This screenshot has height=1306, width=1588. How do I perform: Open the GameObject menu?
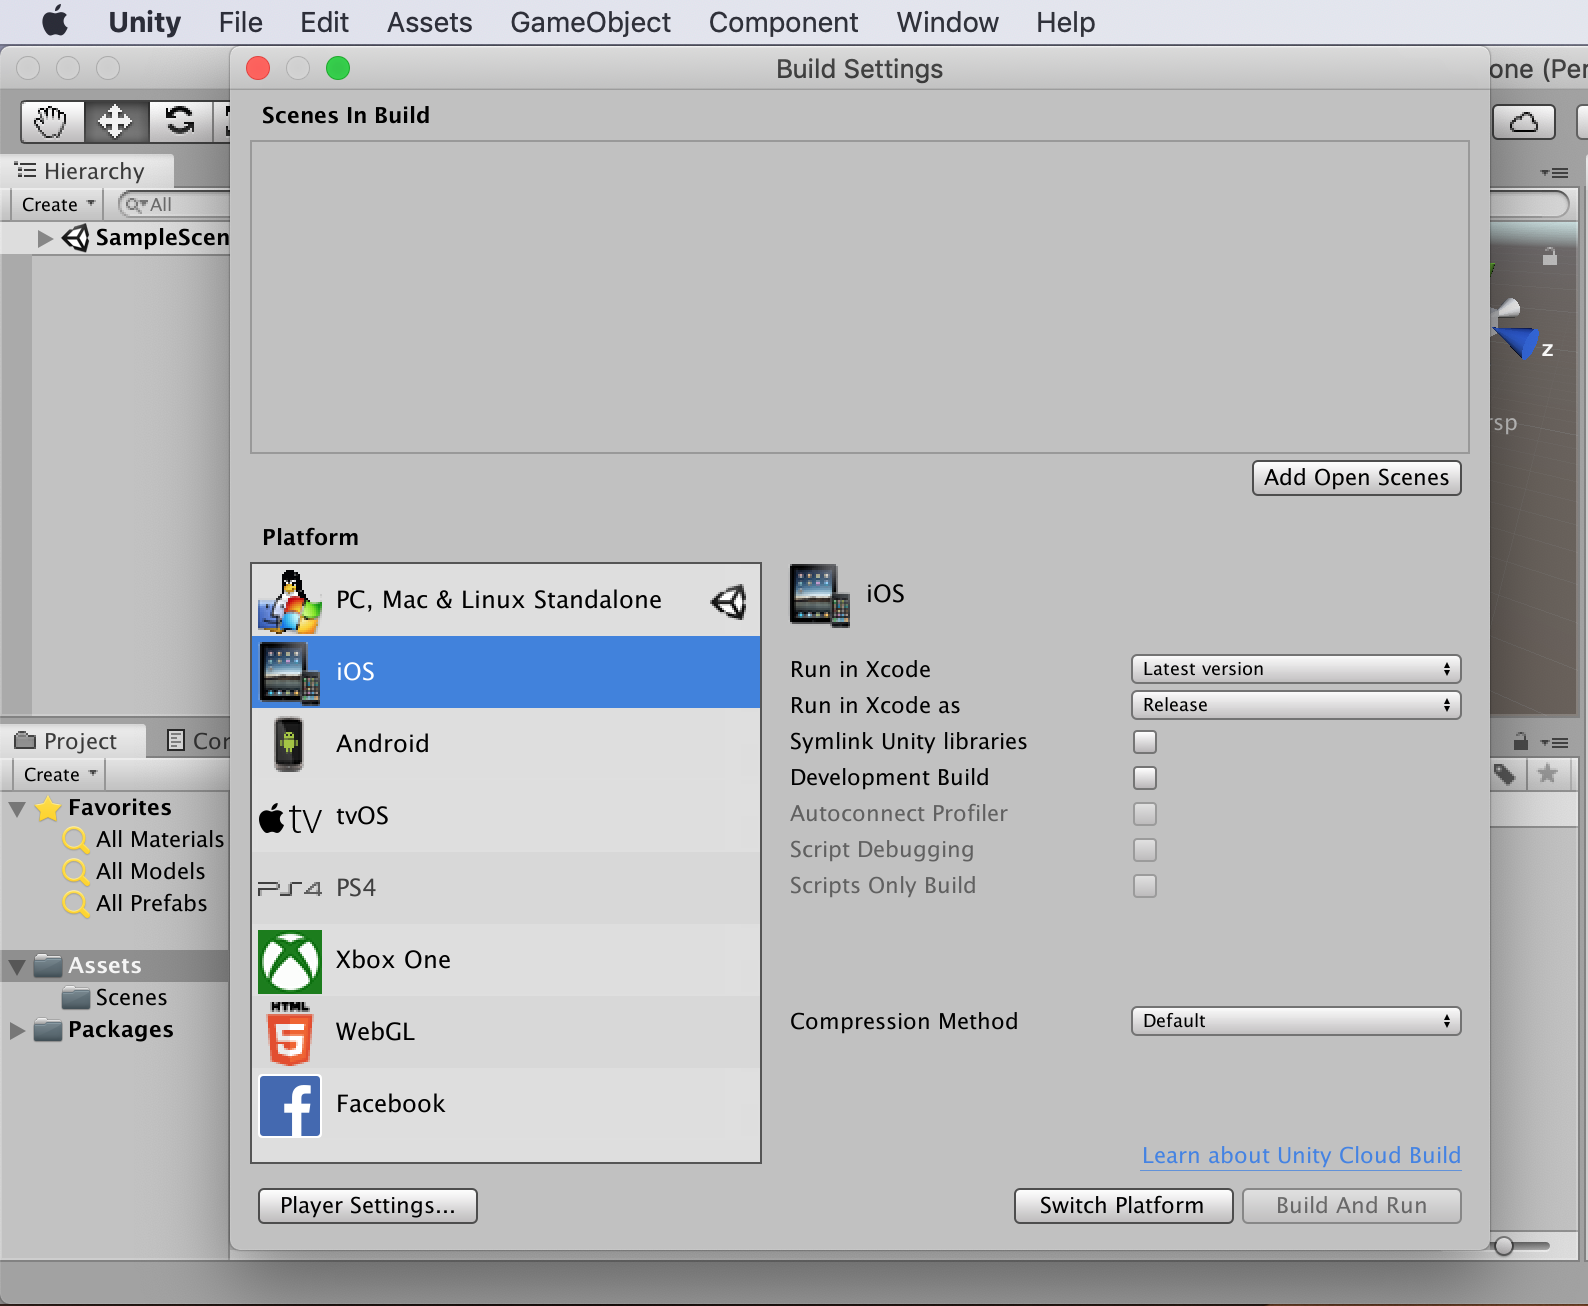tap(590, 22)
